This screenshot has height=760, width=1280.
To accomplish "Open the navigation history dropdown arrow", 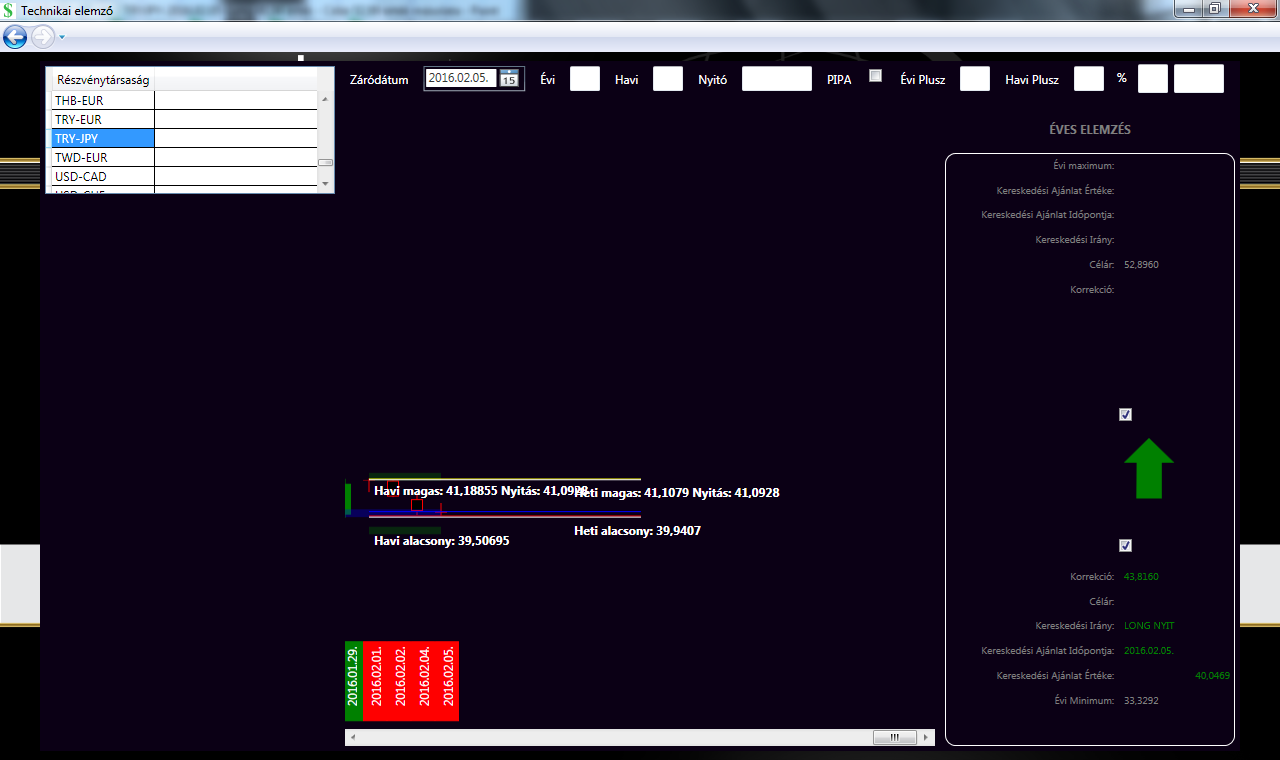I will click(x=62, y=37).
